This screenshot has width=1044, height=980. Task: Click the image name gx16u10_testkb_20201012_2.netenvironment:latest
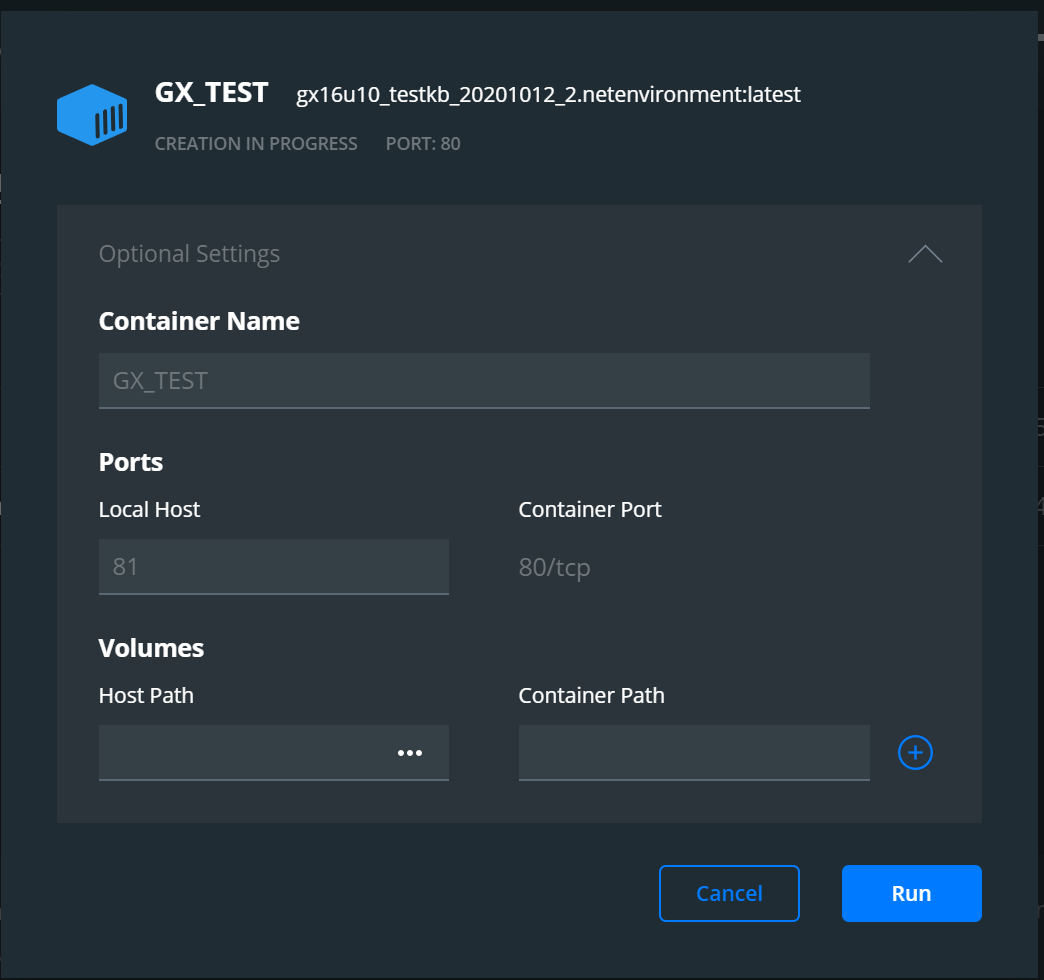548,95
